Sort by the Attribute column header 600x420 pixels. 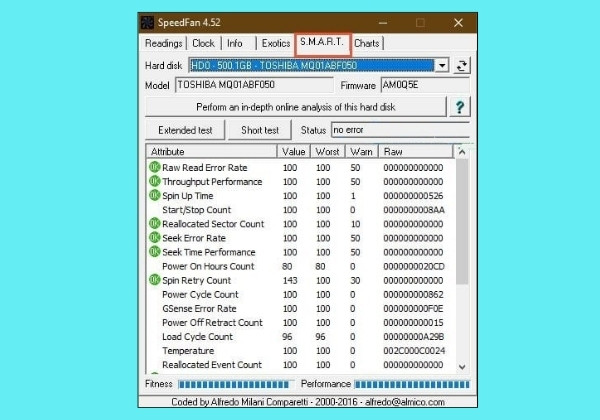click(212, 151)
